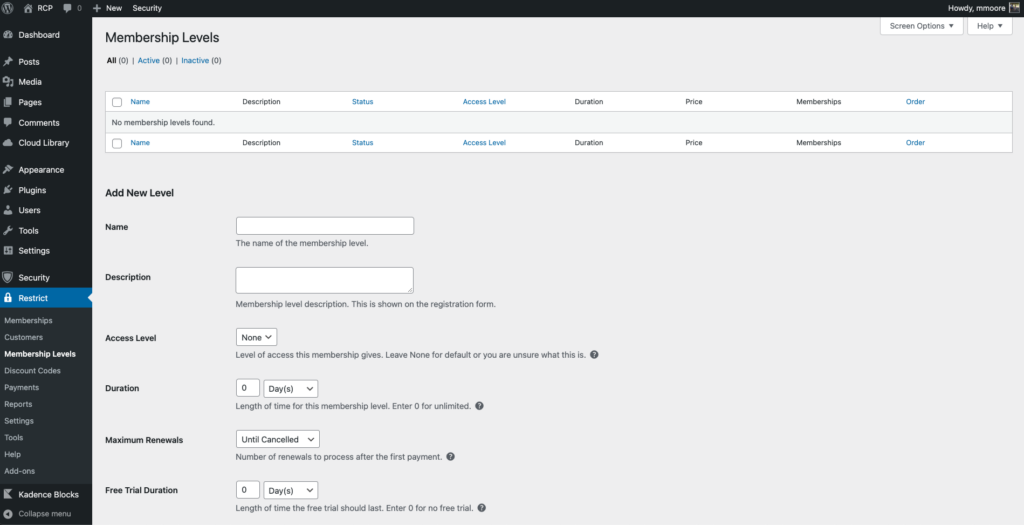
Task: Open the Duration unit Day(s) dropdown
Action: (x=290, y=388)
